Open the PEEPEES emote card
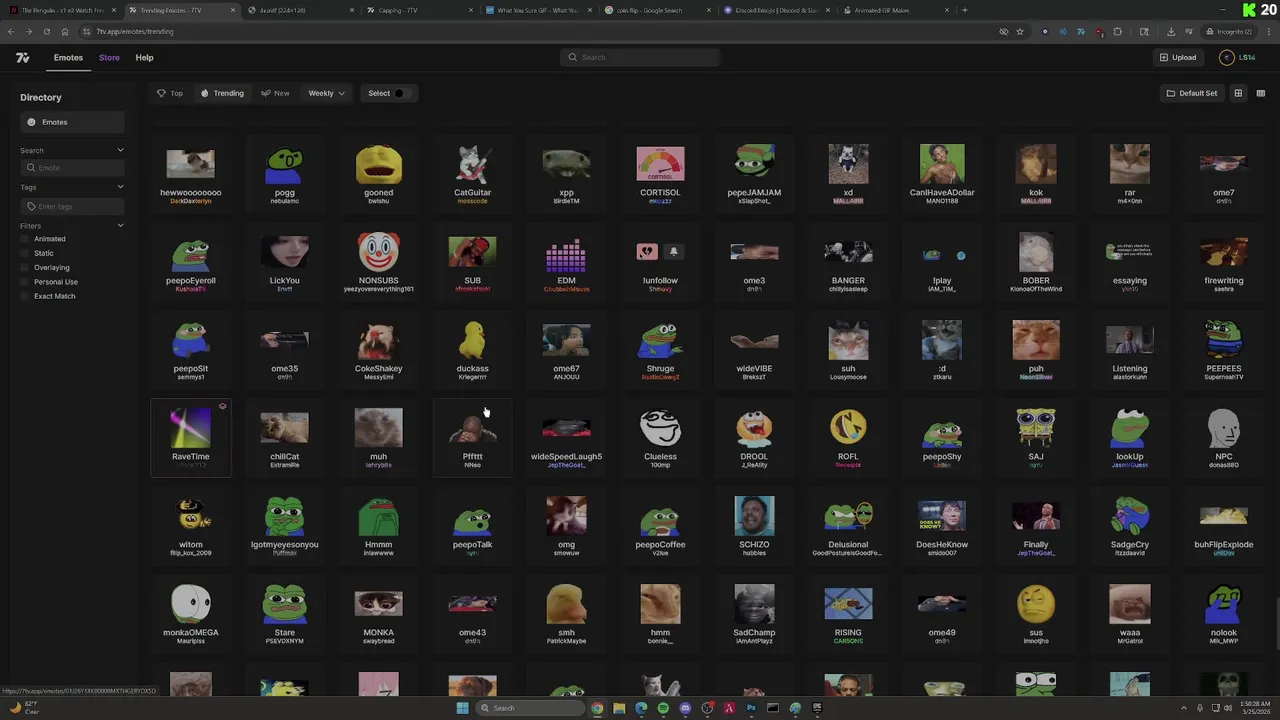The height and width of the screenshot is (720, 1280). (1223, 349)
